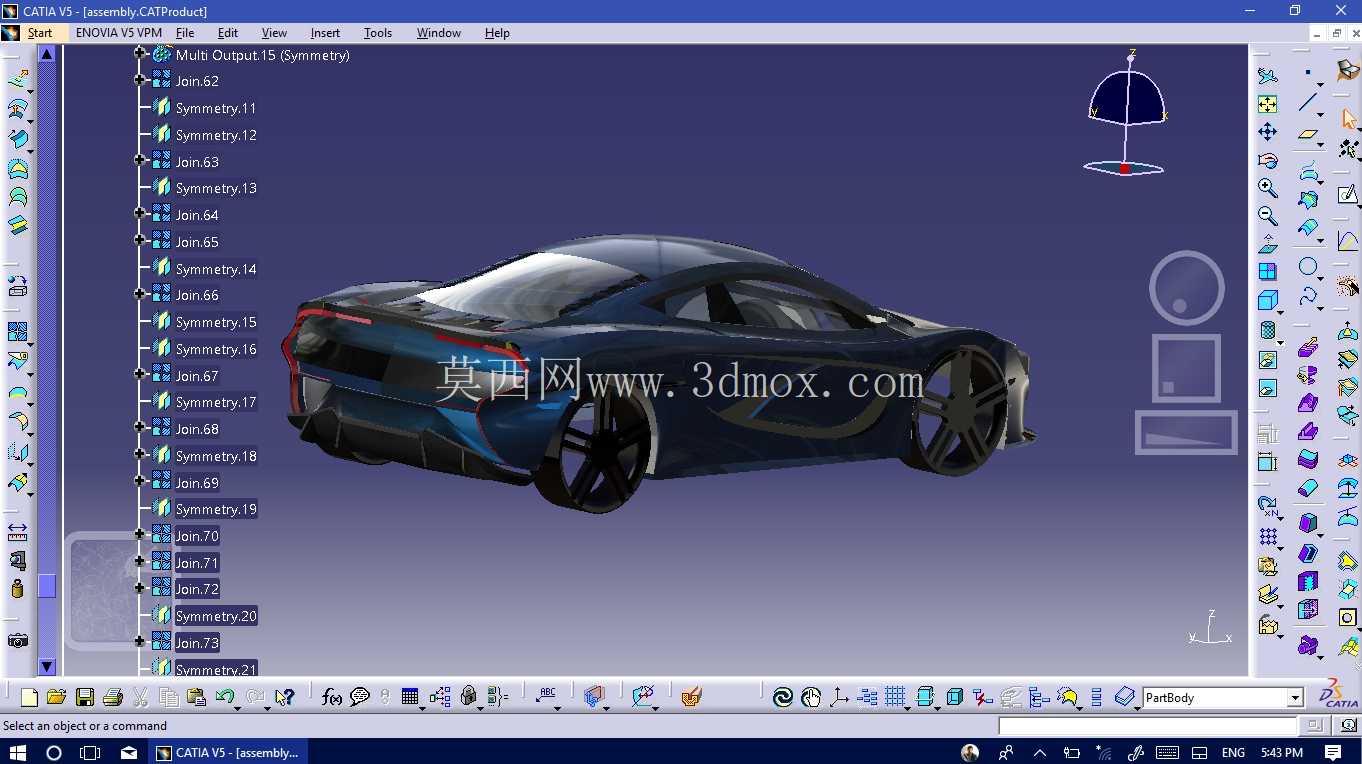Image resolution: width=1362 pixels, height=764 pixels.
Task: Select Symmetry.14 in the tree
Action: coord(216,269)
